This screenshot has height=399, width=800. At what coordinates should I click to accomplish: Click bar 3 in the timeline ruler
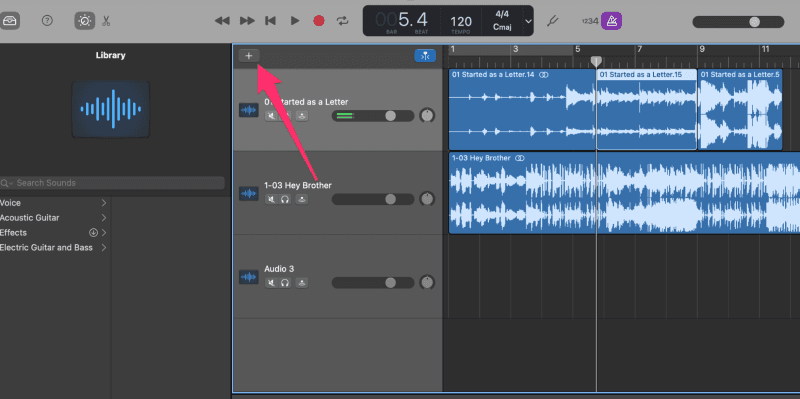tap(515, 49)
